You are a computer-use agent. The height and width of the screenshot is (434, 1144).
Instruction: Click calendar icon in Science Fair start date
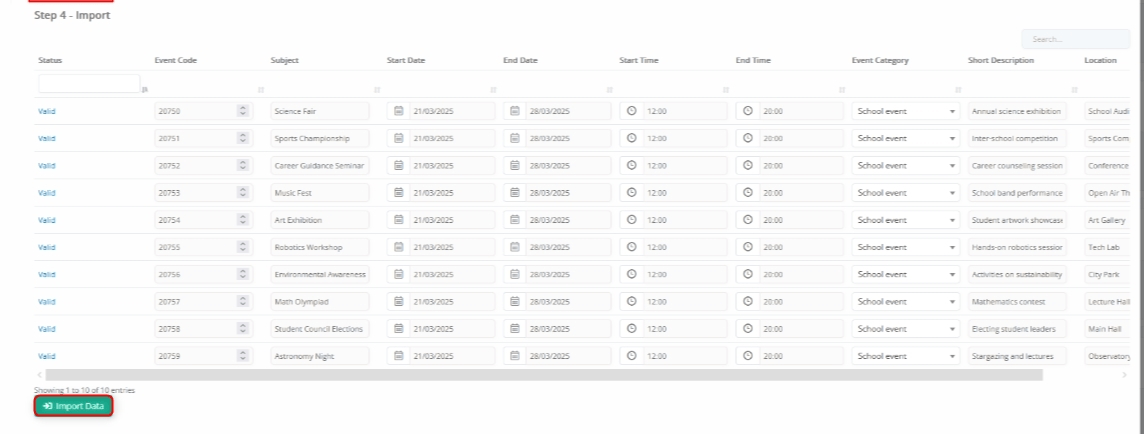coord(398,111)
